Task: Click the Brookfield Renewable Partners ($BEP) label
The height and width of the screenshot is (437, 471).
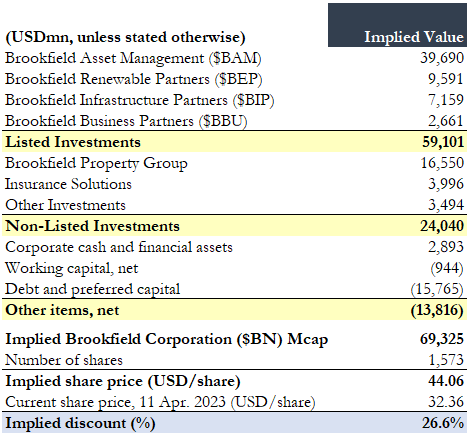Action: [x=134, y=79]
